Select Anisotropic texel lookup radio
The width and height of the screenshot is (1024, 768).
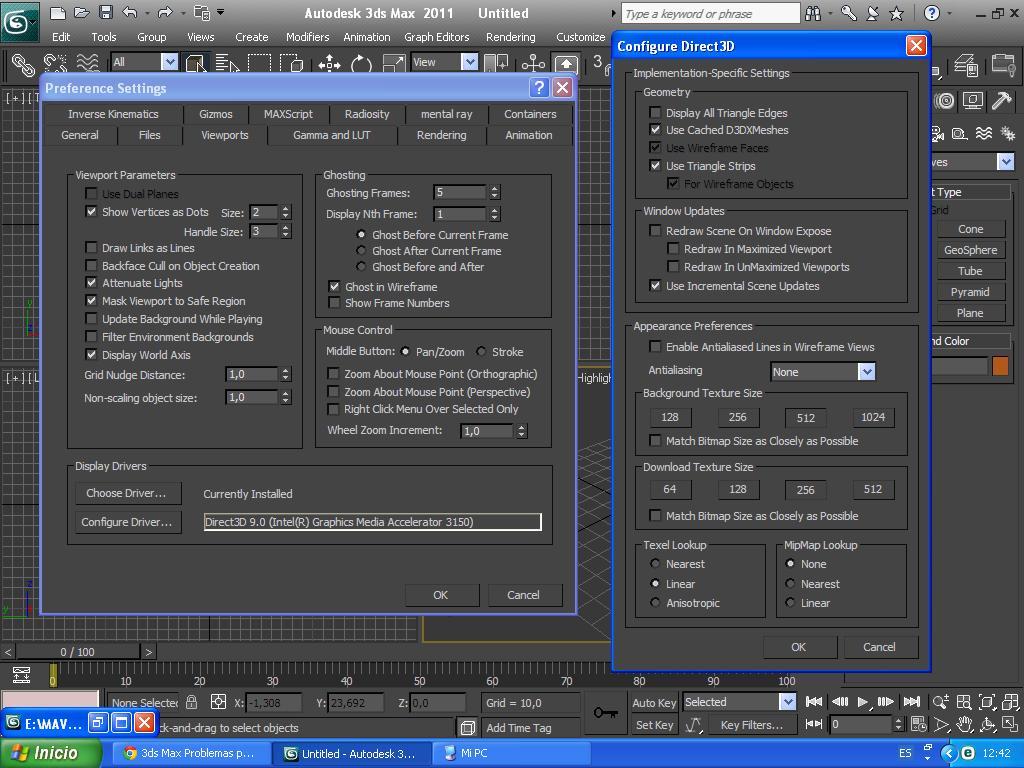point(655,603)
